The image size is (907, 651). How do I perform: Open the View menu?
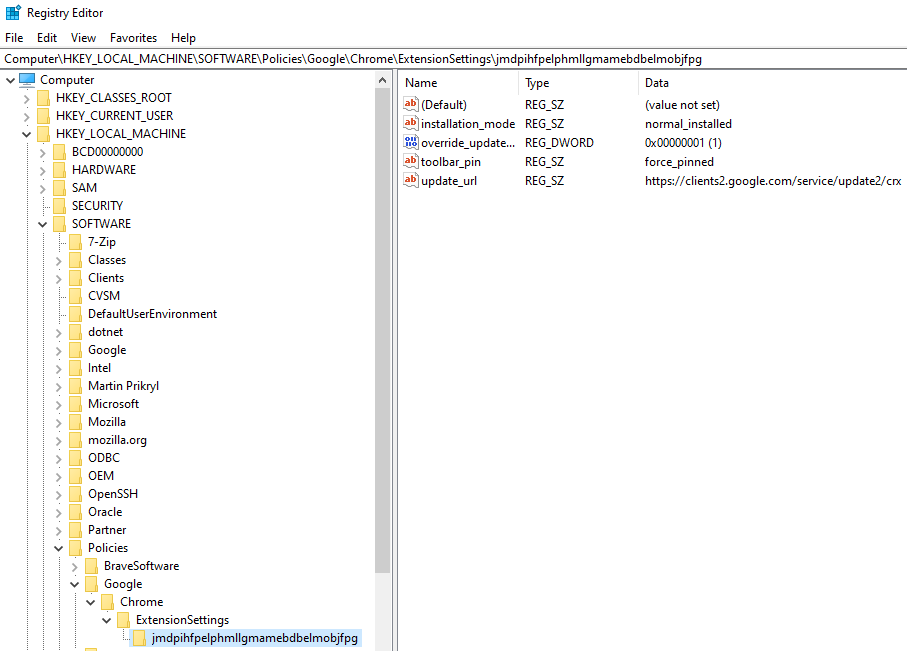(83, 38)
